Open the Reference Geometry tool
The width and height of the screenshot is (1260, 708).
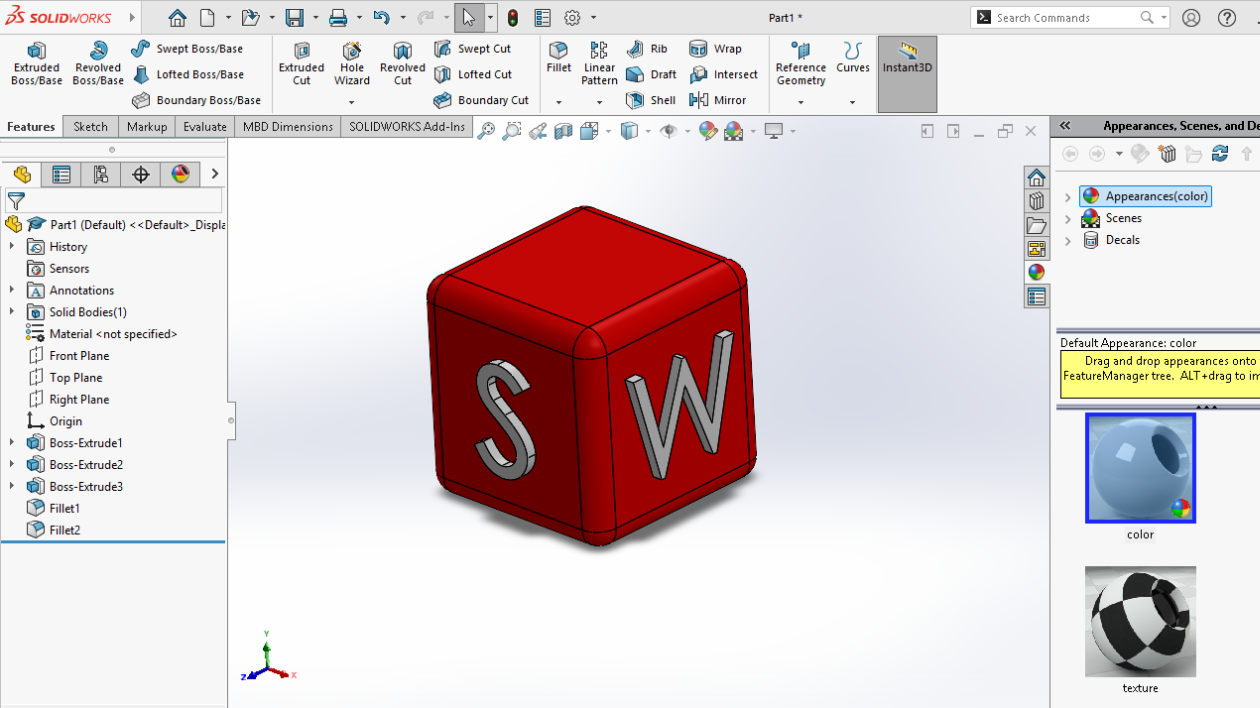pyautogui.click(x=801, y=64)
